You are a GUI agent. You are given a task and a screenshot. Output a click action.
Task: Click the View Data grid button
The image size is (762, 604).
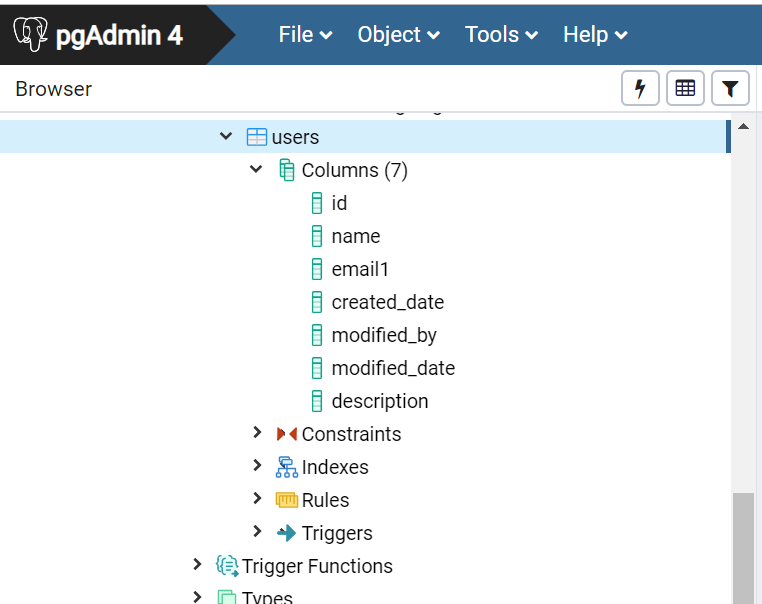(x=685, y=88)
